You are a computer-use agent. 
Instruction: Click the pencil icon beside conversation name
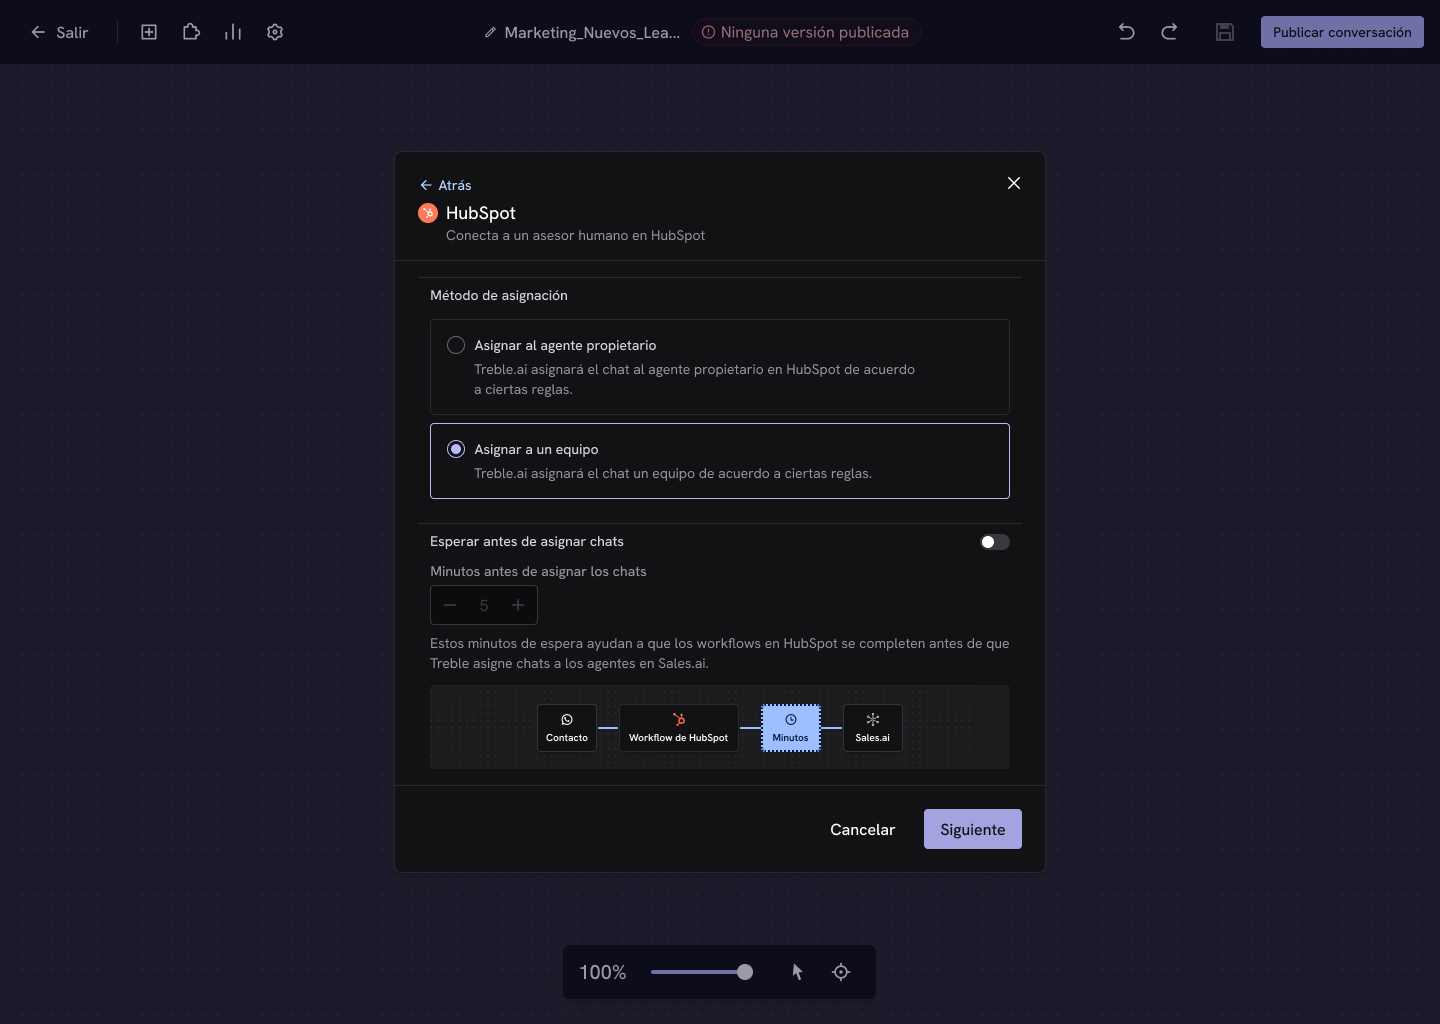click(x=490, y=33)
